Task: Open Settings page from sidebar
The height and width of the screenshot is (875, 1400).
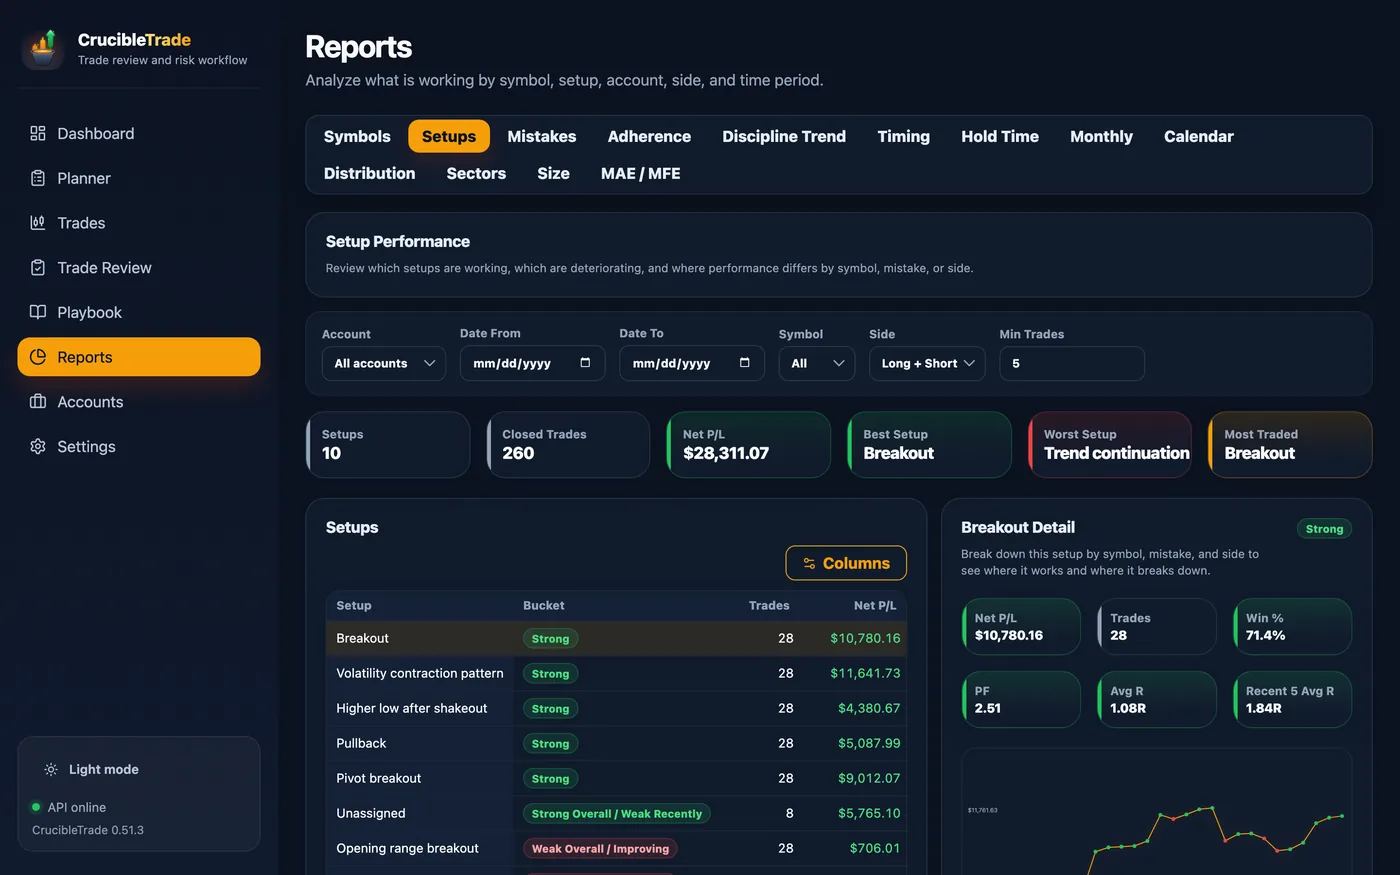Action: click(x=139, y=446)
